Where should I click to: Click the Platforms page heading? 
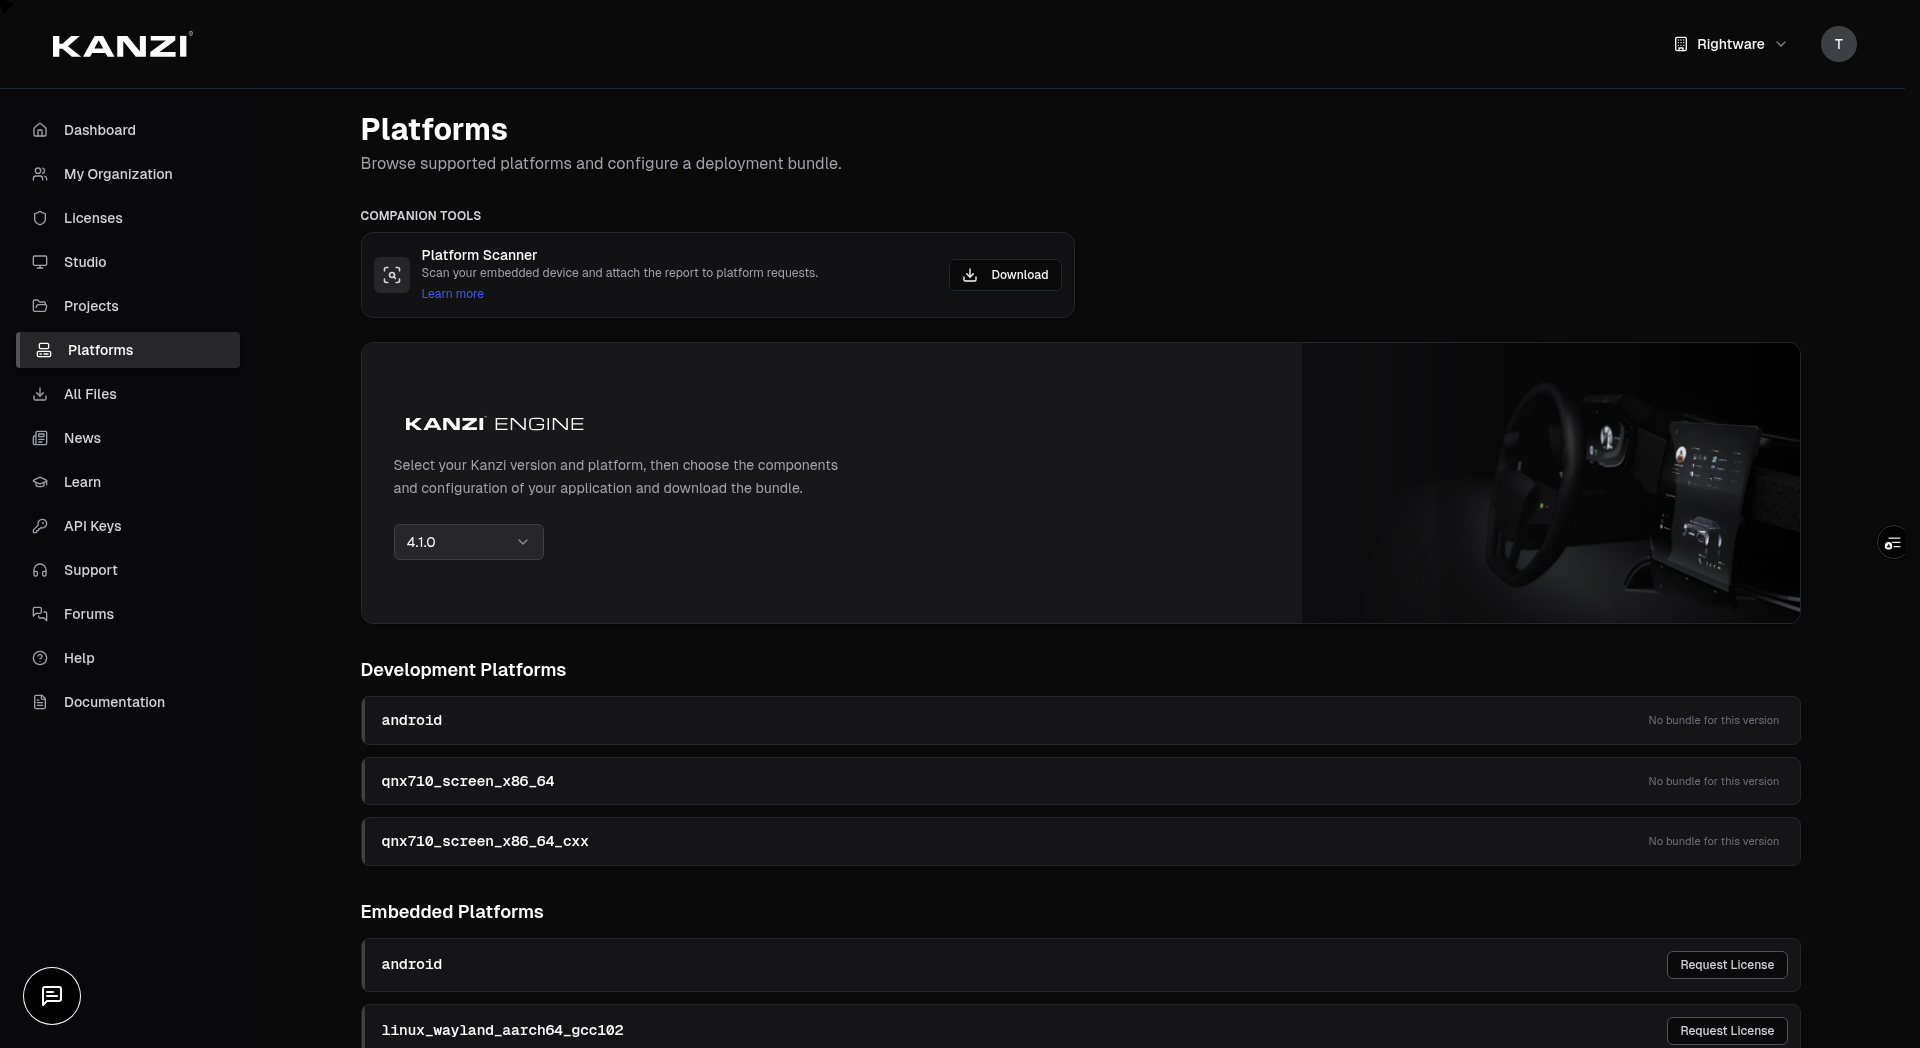click(434, 129)
